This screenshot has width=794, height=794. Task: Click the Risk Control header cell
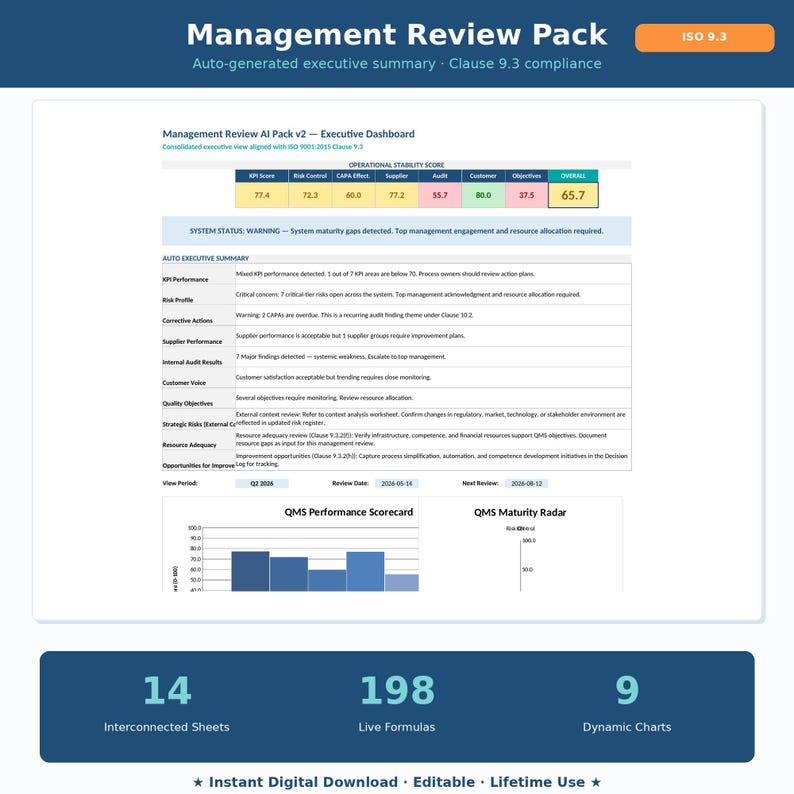click(x=310, y=176)
